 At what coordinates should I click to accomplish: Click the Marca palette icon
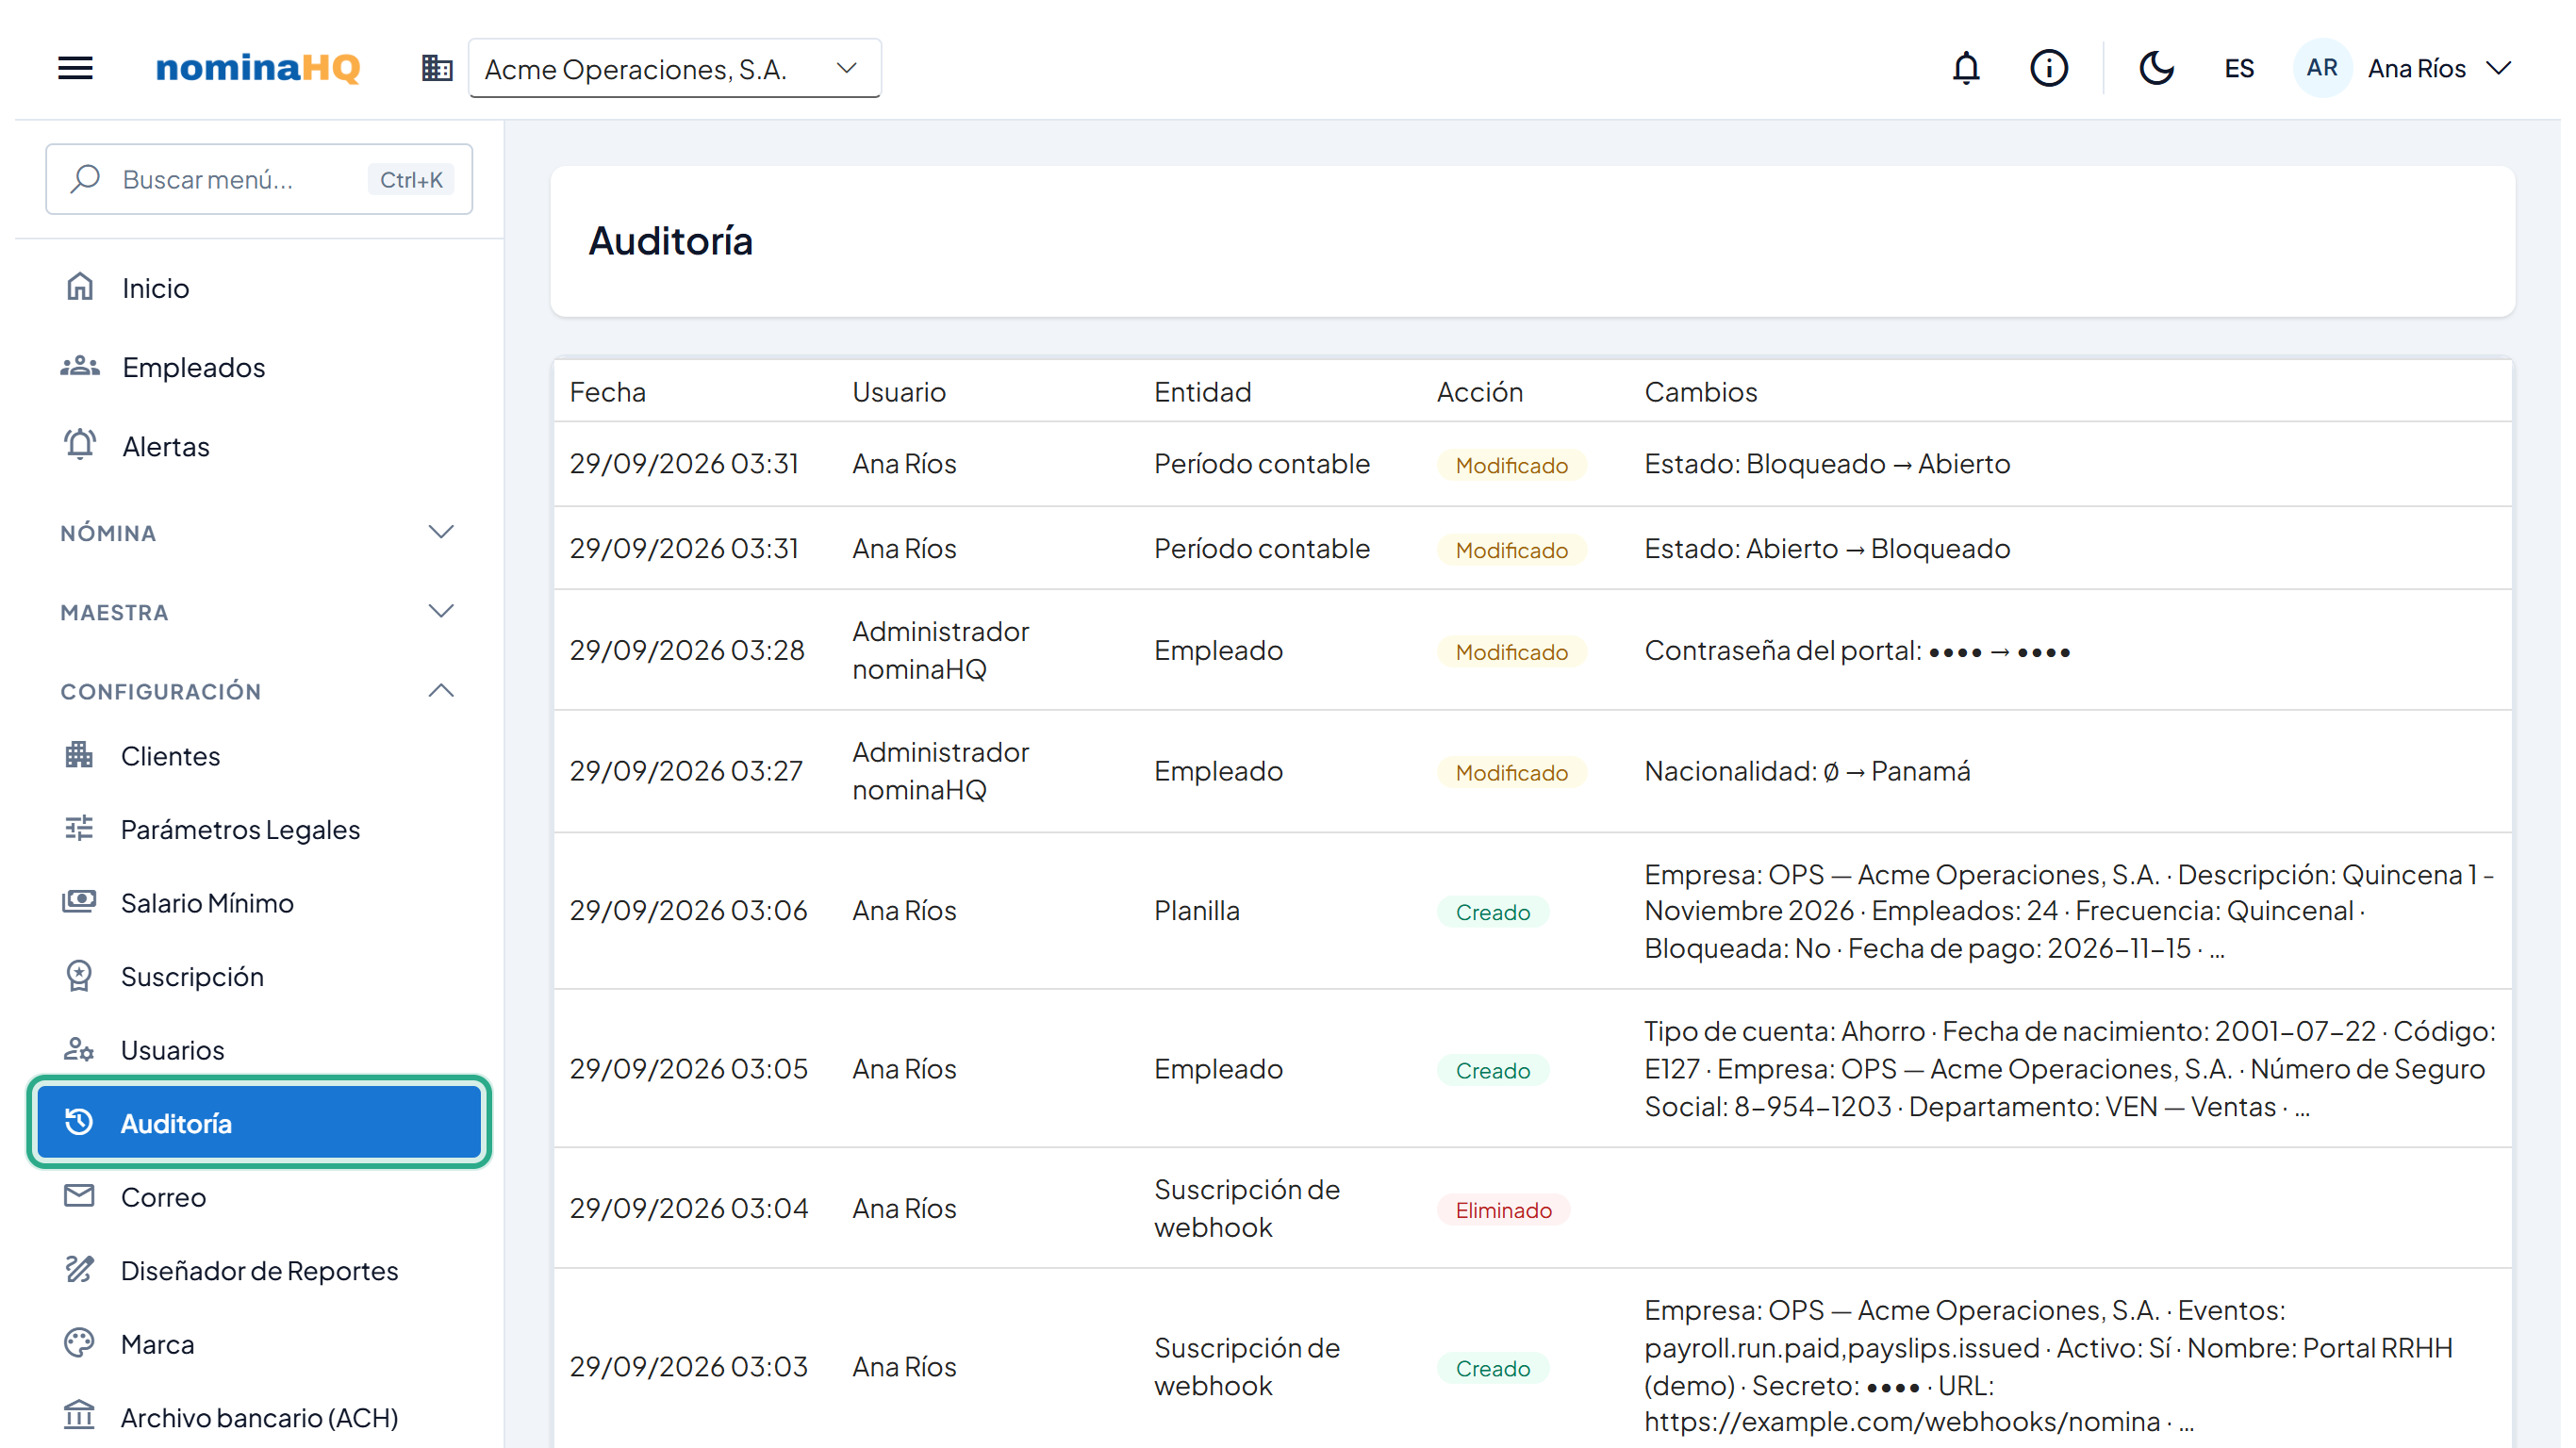[x=79, y=1343]
